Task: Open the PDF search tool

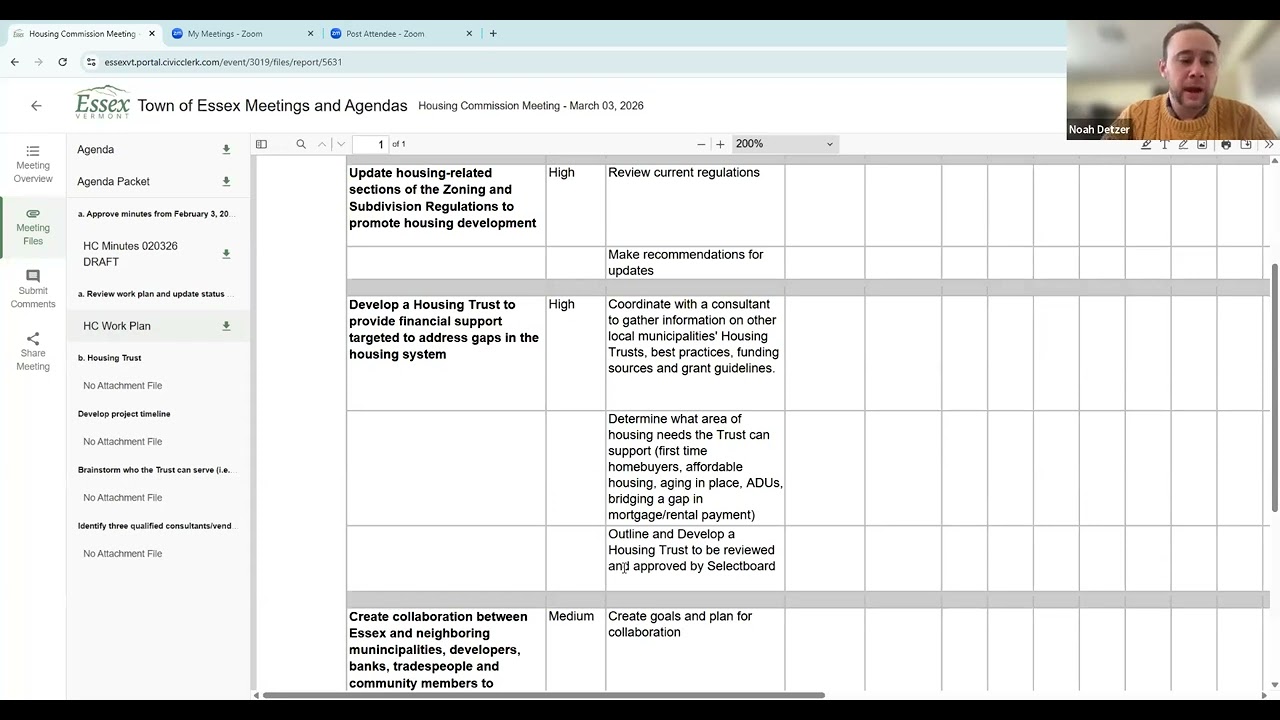Action: (301, 144)
